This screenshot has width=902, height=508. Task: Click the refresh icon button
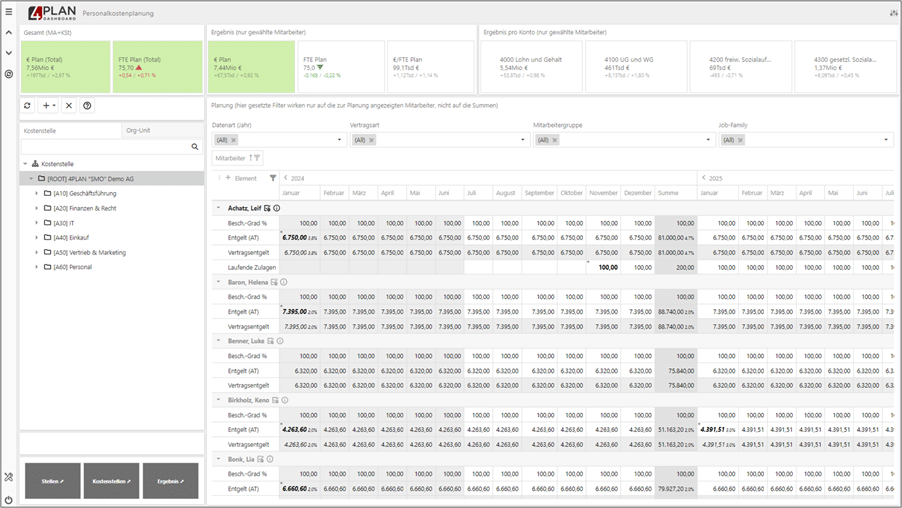click(27, 106)
